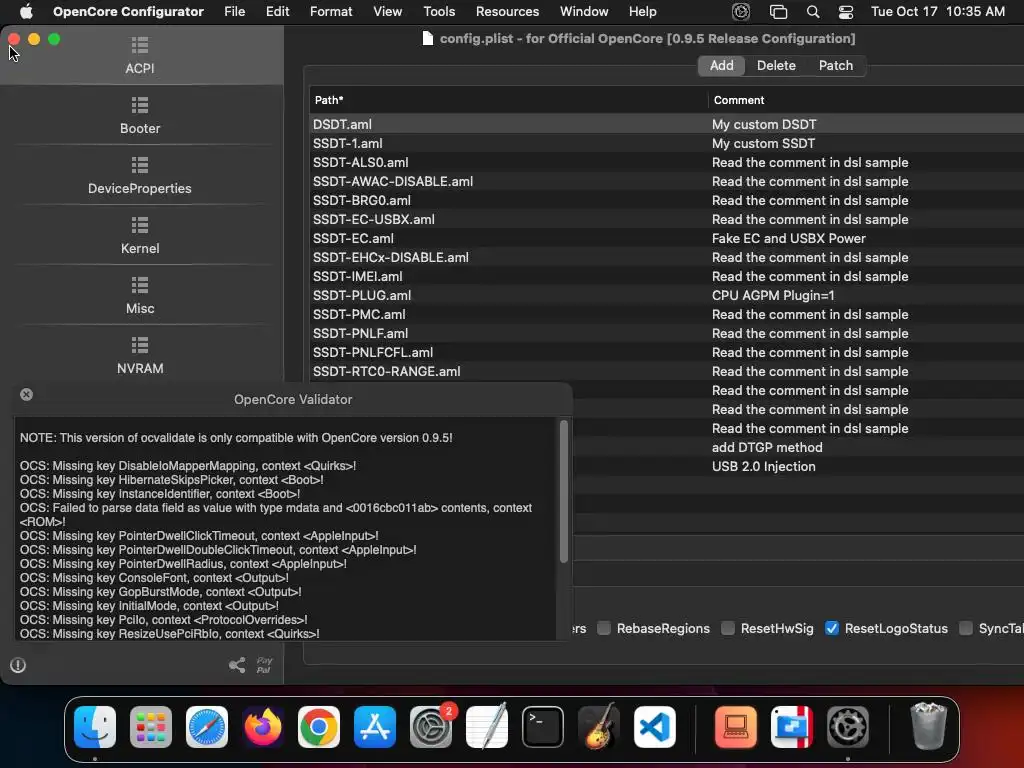Launch Safari from the Dock
Screen dimensions: 1024x768
click(207, 727)
